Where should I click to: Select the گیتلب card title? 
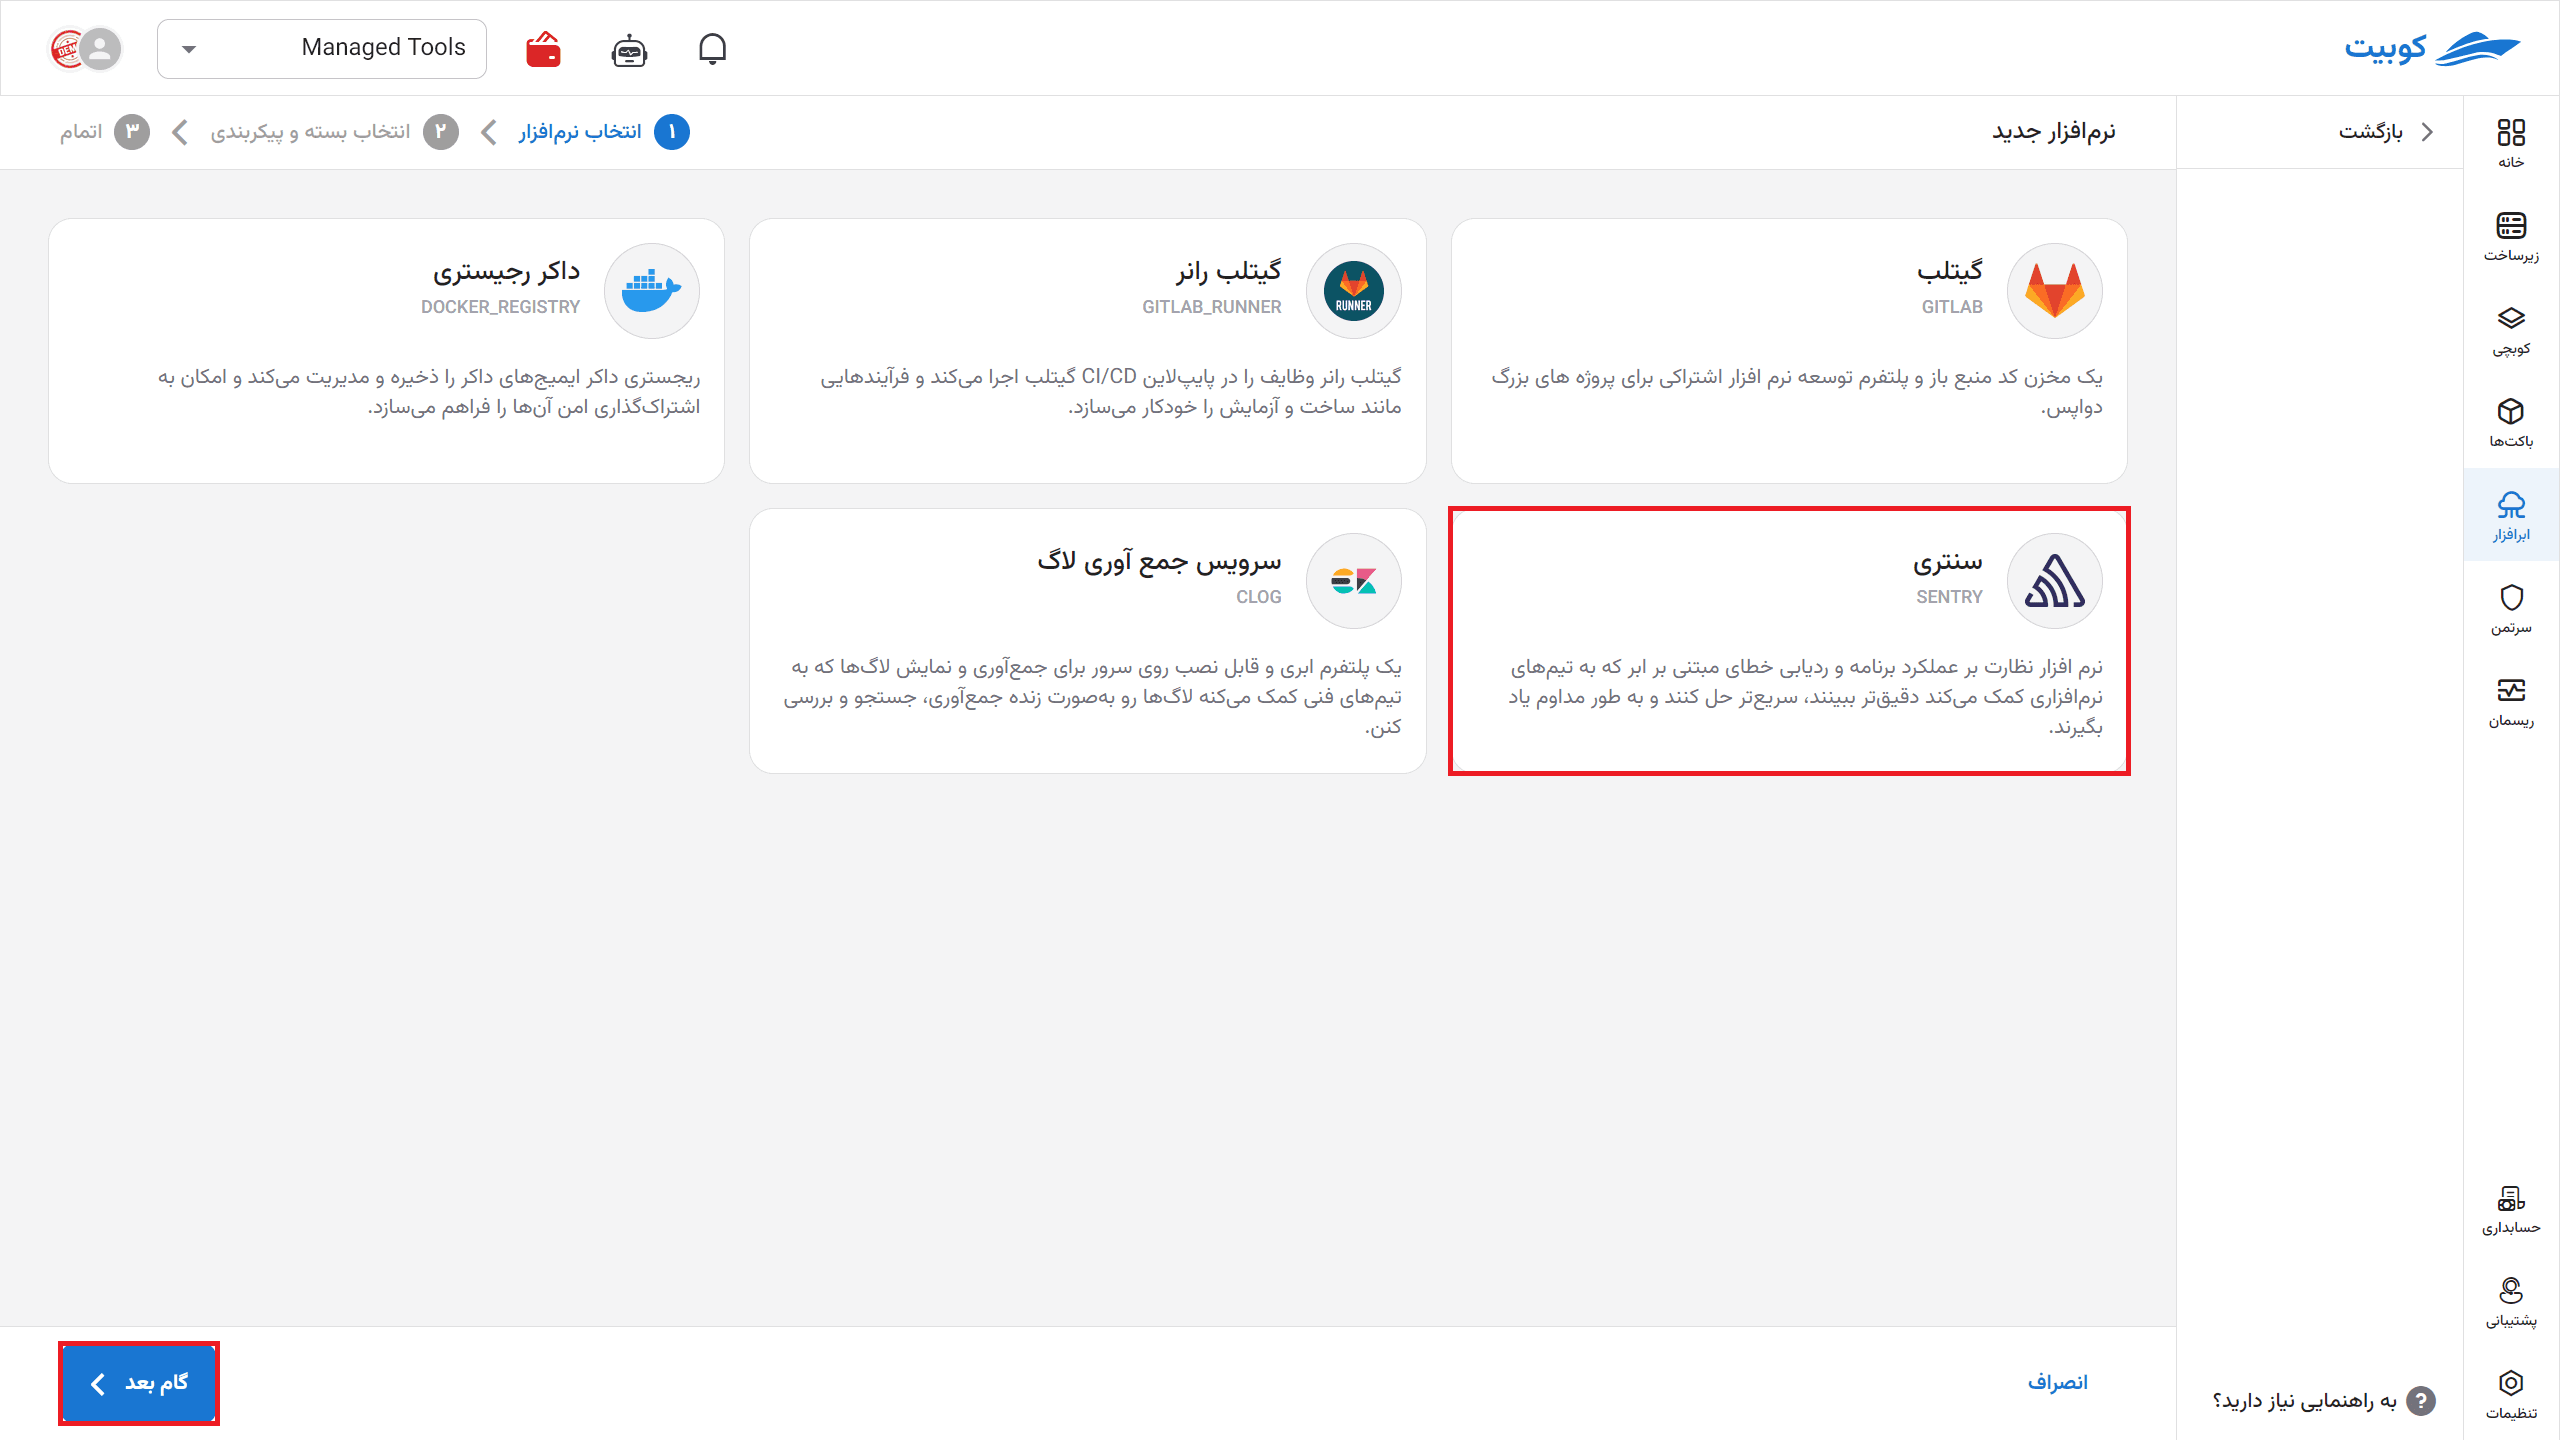(1950, 271)
